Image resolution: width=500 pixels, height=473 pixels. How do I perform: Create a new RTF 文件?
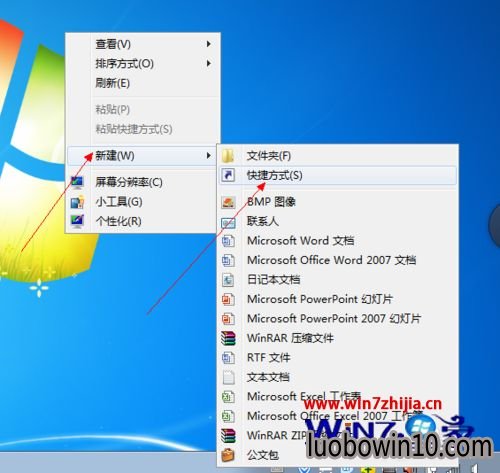tap(338, 358)
